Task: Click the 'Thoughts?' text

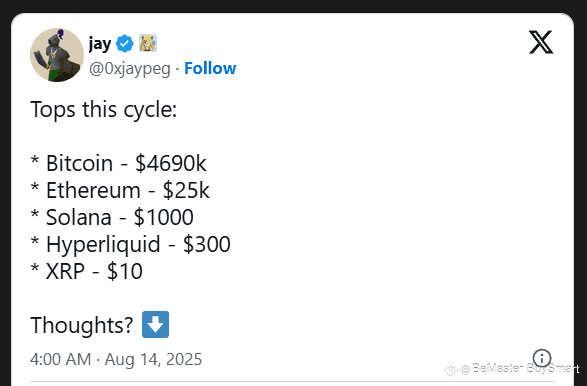Action: coord(82,325)
